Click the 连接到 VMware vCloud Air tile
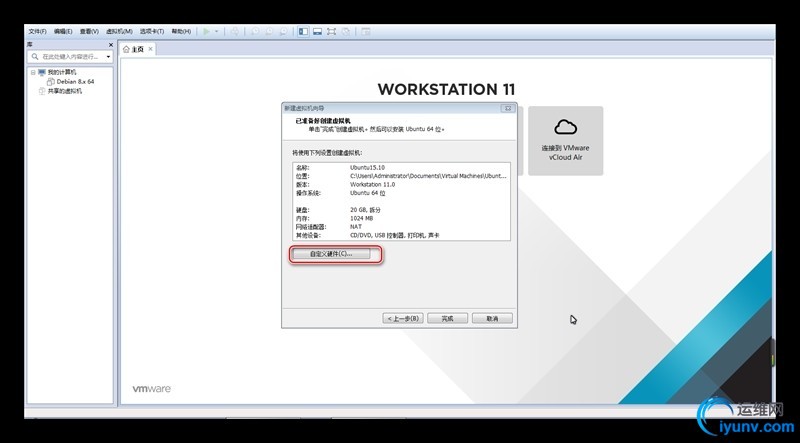The height and width of the screenshot is (443, 800). [x=565, y=141]
